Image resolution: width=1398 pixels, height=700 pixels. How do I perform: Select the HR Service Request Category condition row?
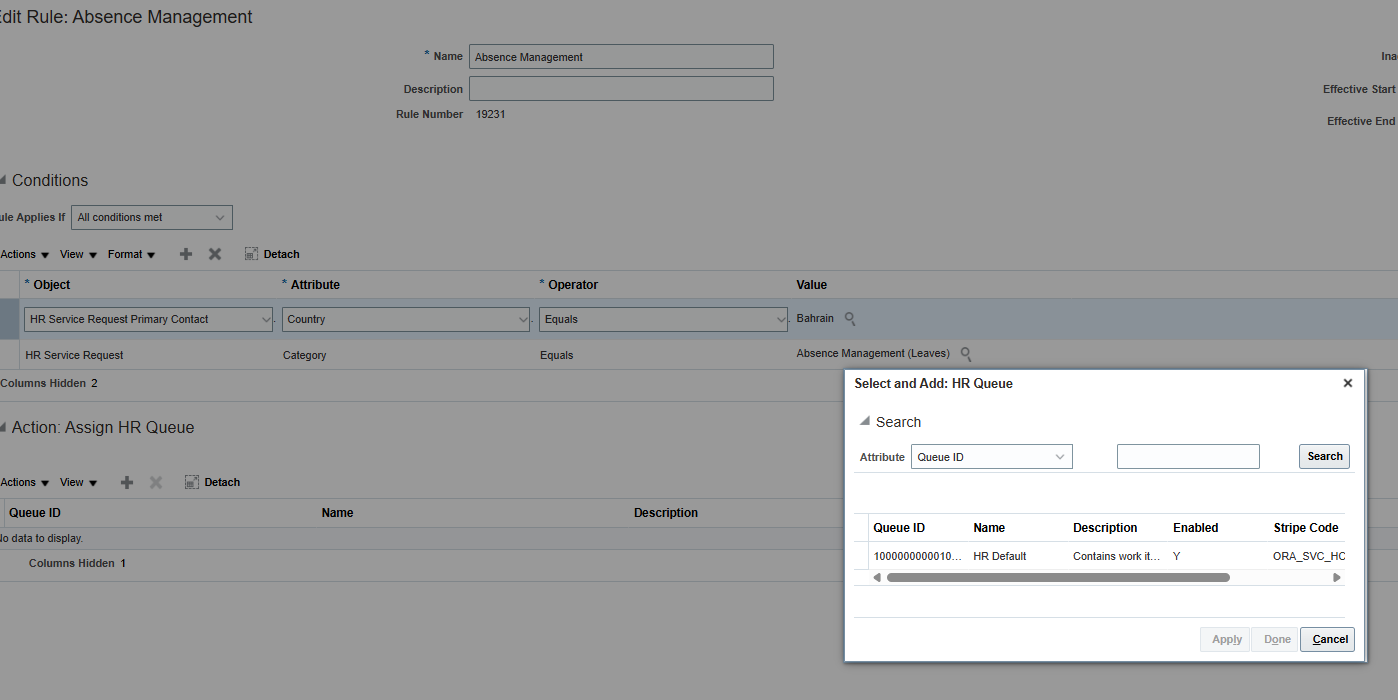[x=699, y=355]
